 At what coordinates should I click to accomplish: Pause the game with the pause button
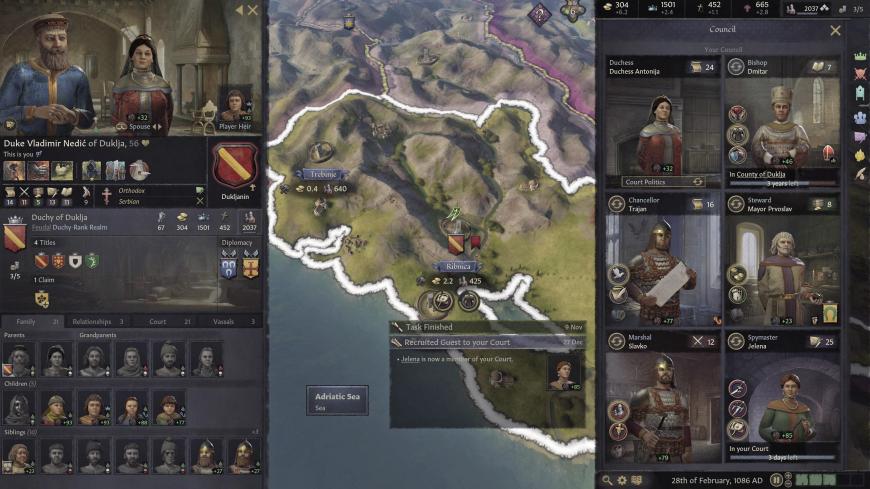[776, 480]
